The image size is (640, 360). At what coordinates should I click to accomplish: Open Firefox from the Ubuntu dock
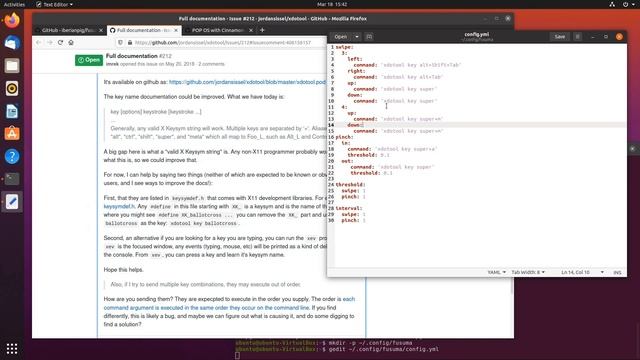pyautogui.click(x=12, y=20)
